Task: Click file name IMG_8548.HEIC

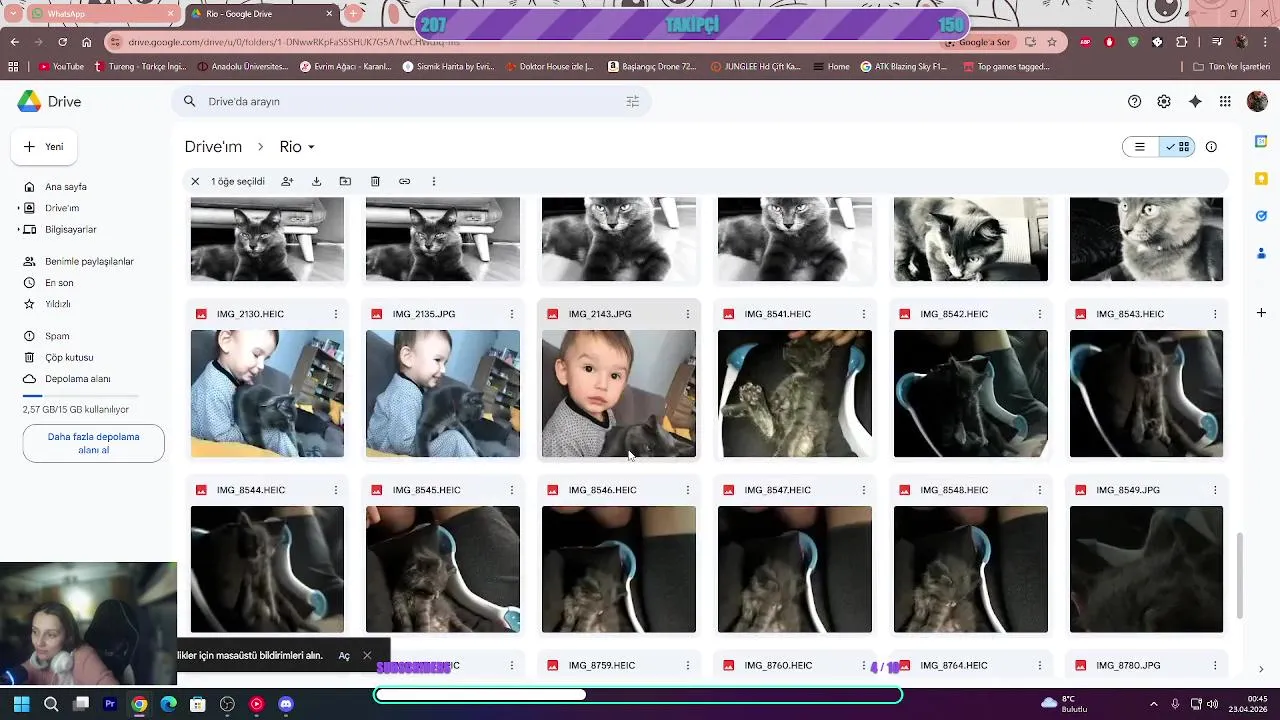Action: click(x=954, y=490)
